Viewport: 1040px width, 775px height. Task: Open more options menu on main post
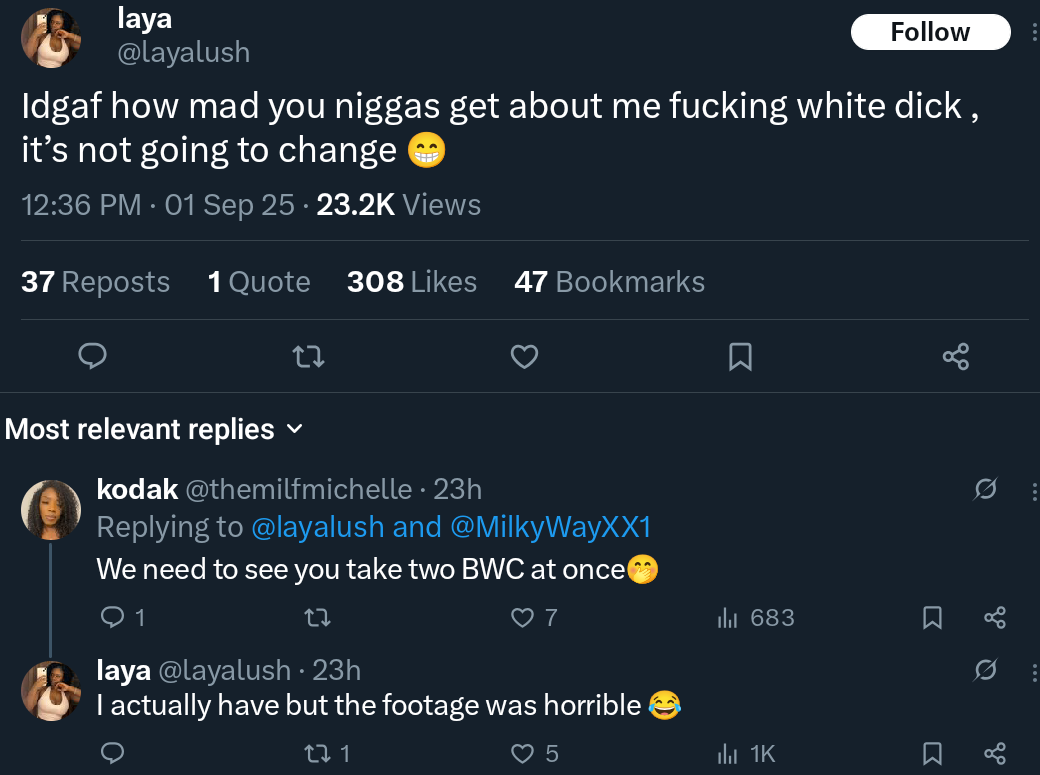tap(1034, 32)
